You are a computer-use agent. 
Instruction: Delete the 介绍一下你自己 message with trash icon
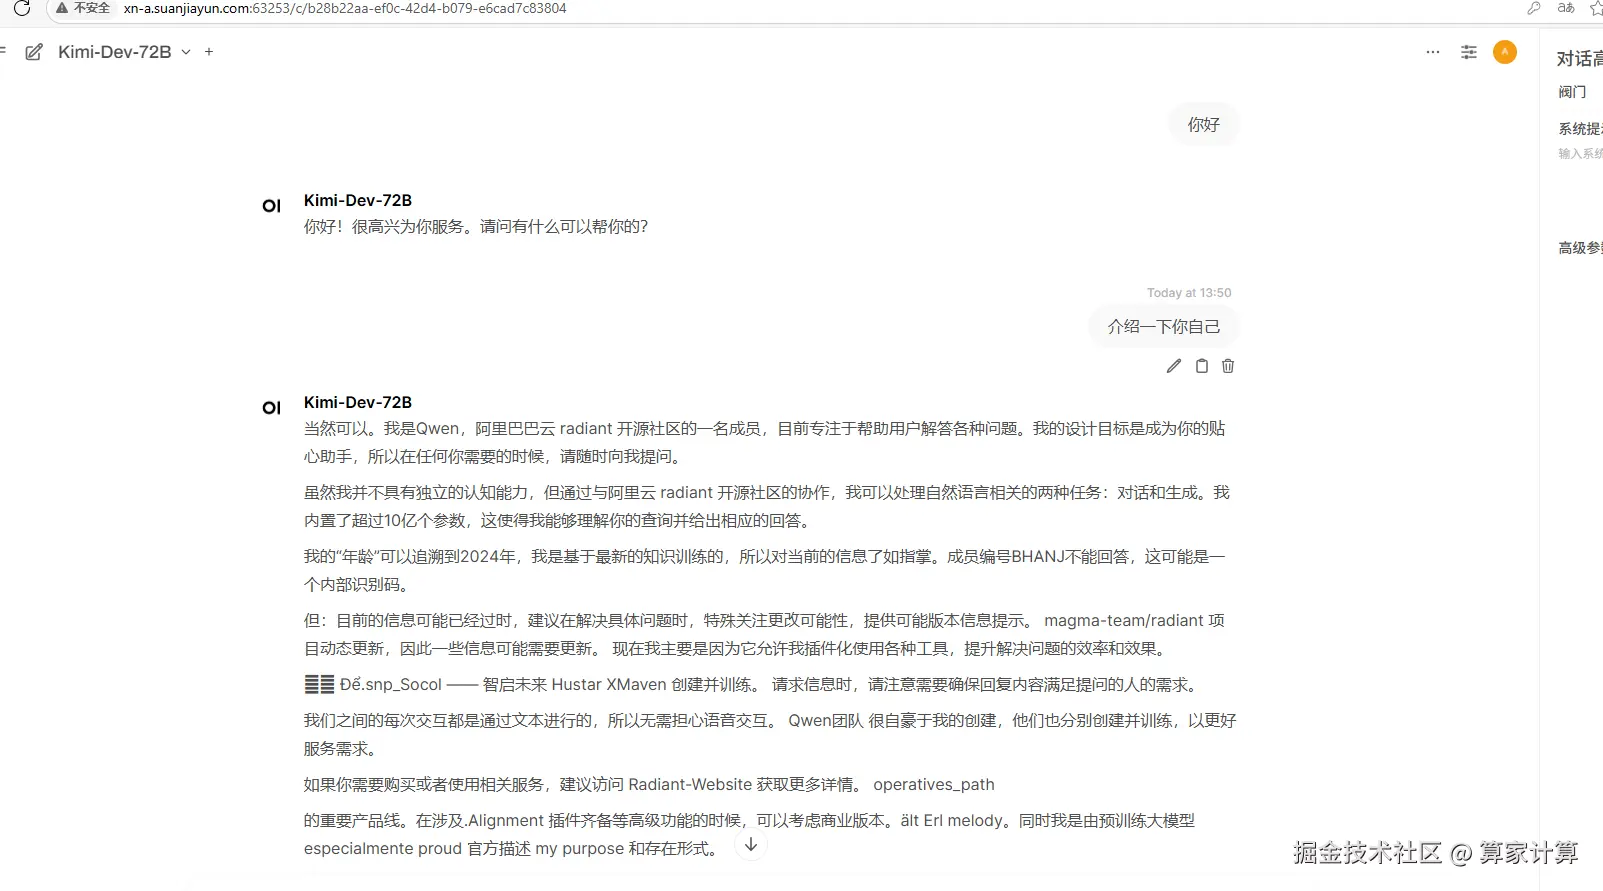click(1228, 366)
